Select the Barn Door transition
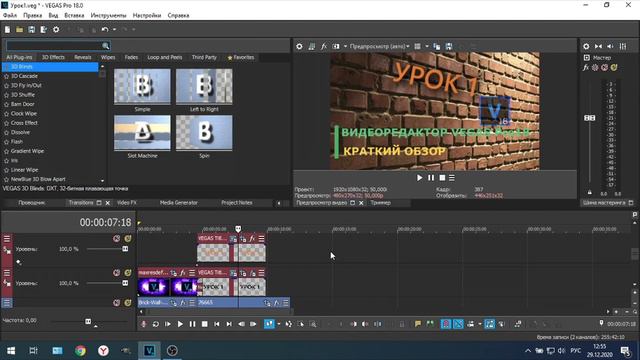 22,104
